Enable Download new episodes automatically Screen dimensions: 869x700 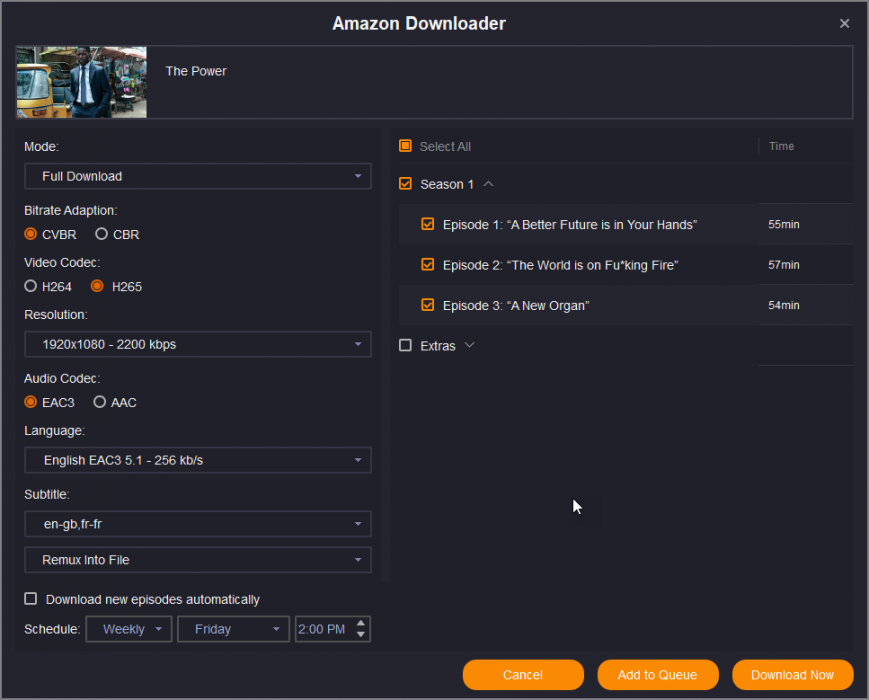tap(31, 599)
